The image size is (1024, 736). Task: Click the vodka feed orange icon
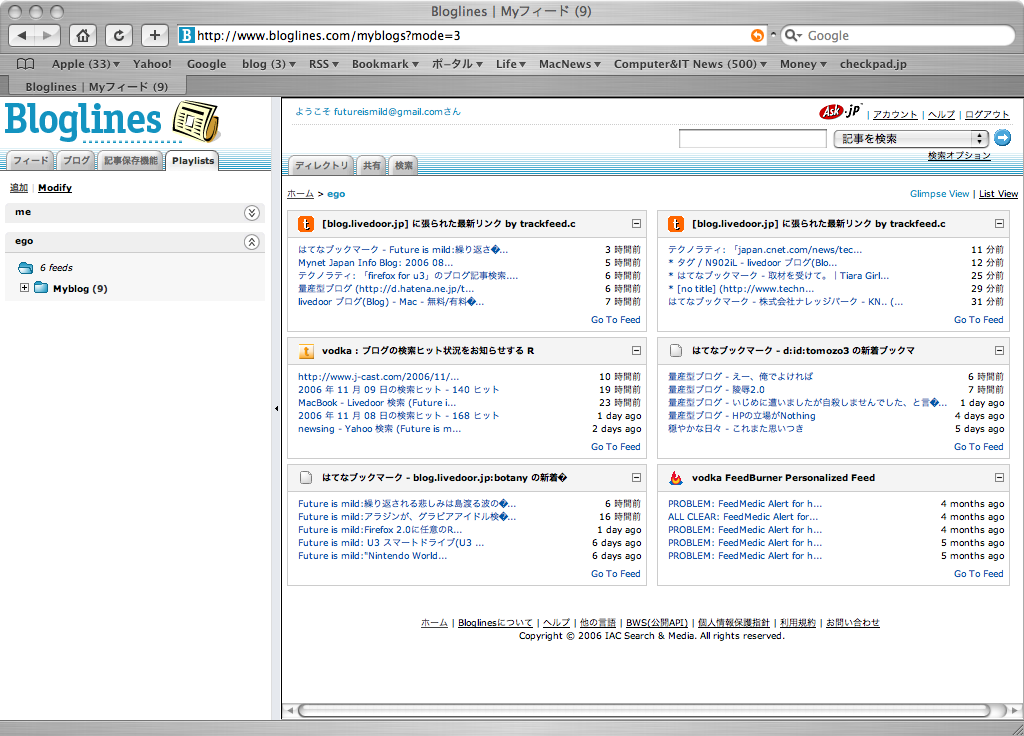pos(306,351)
